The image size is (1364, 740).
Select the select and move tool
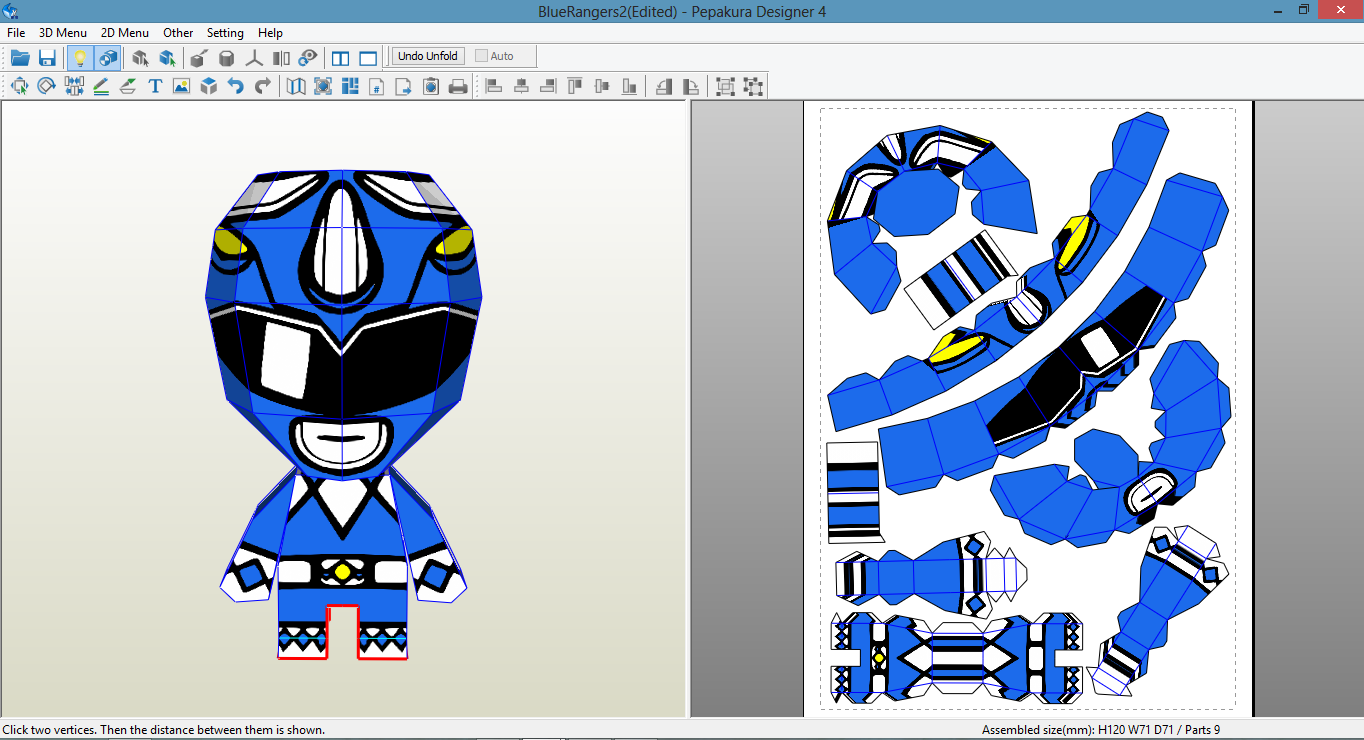(x=19, y=86)
